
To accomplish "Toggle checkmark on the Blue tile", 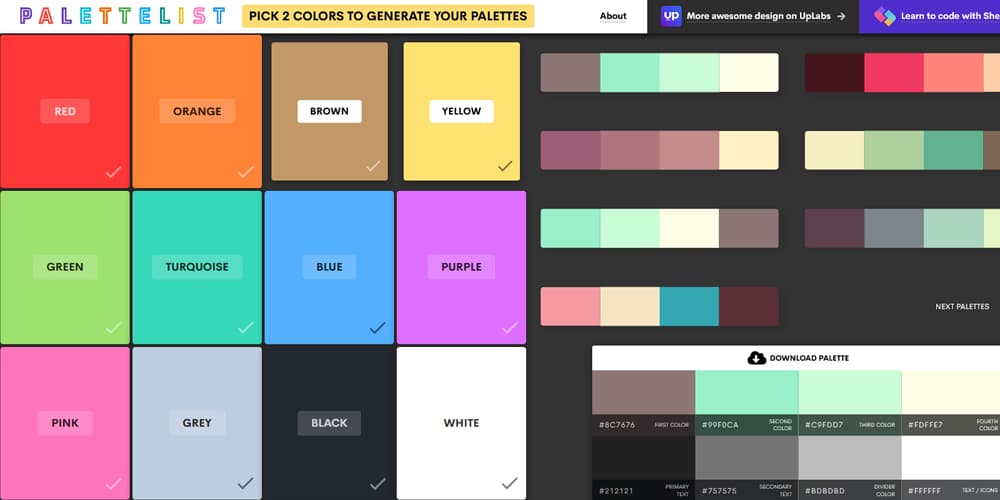I will pyautogui.click(x=377, y=327).
